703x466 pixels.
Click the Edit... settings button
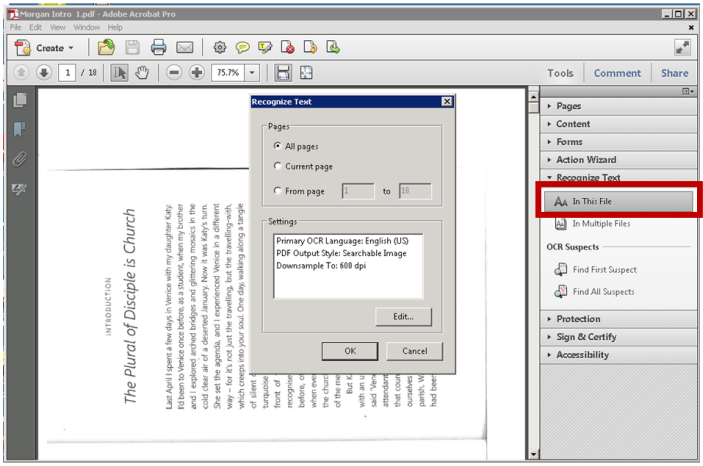[403, 317]
